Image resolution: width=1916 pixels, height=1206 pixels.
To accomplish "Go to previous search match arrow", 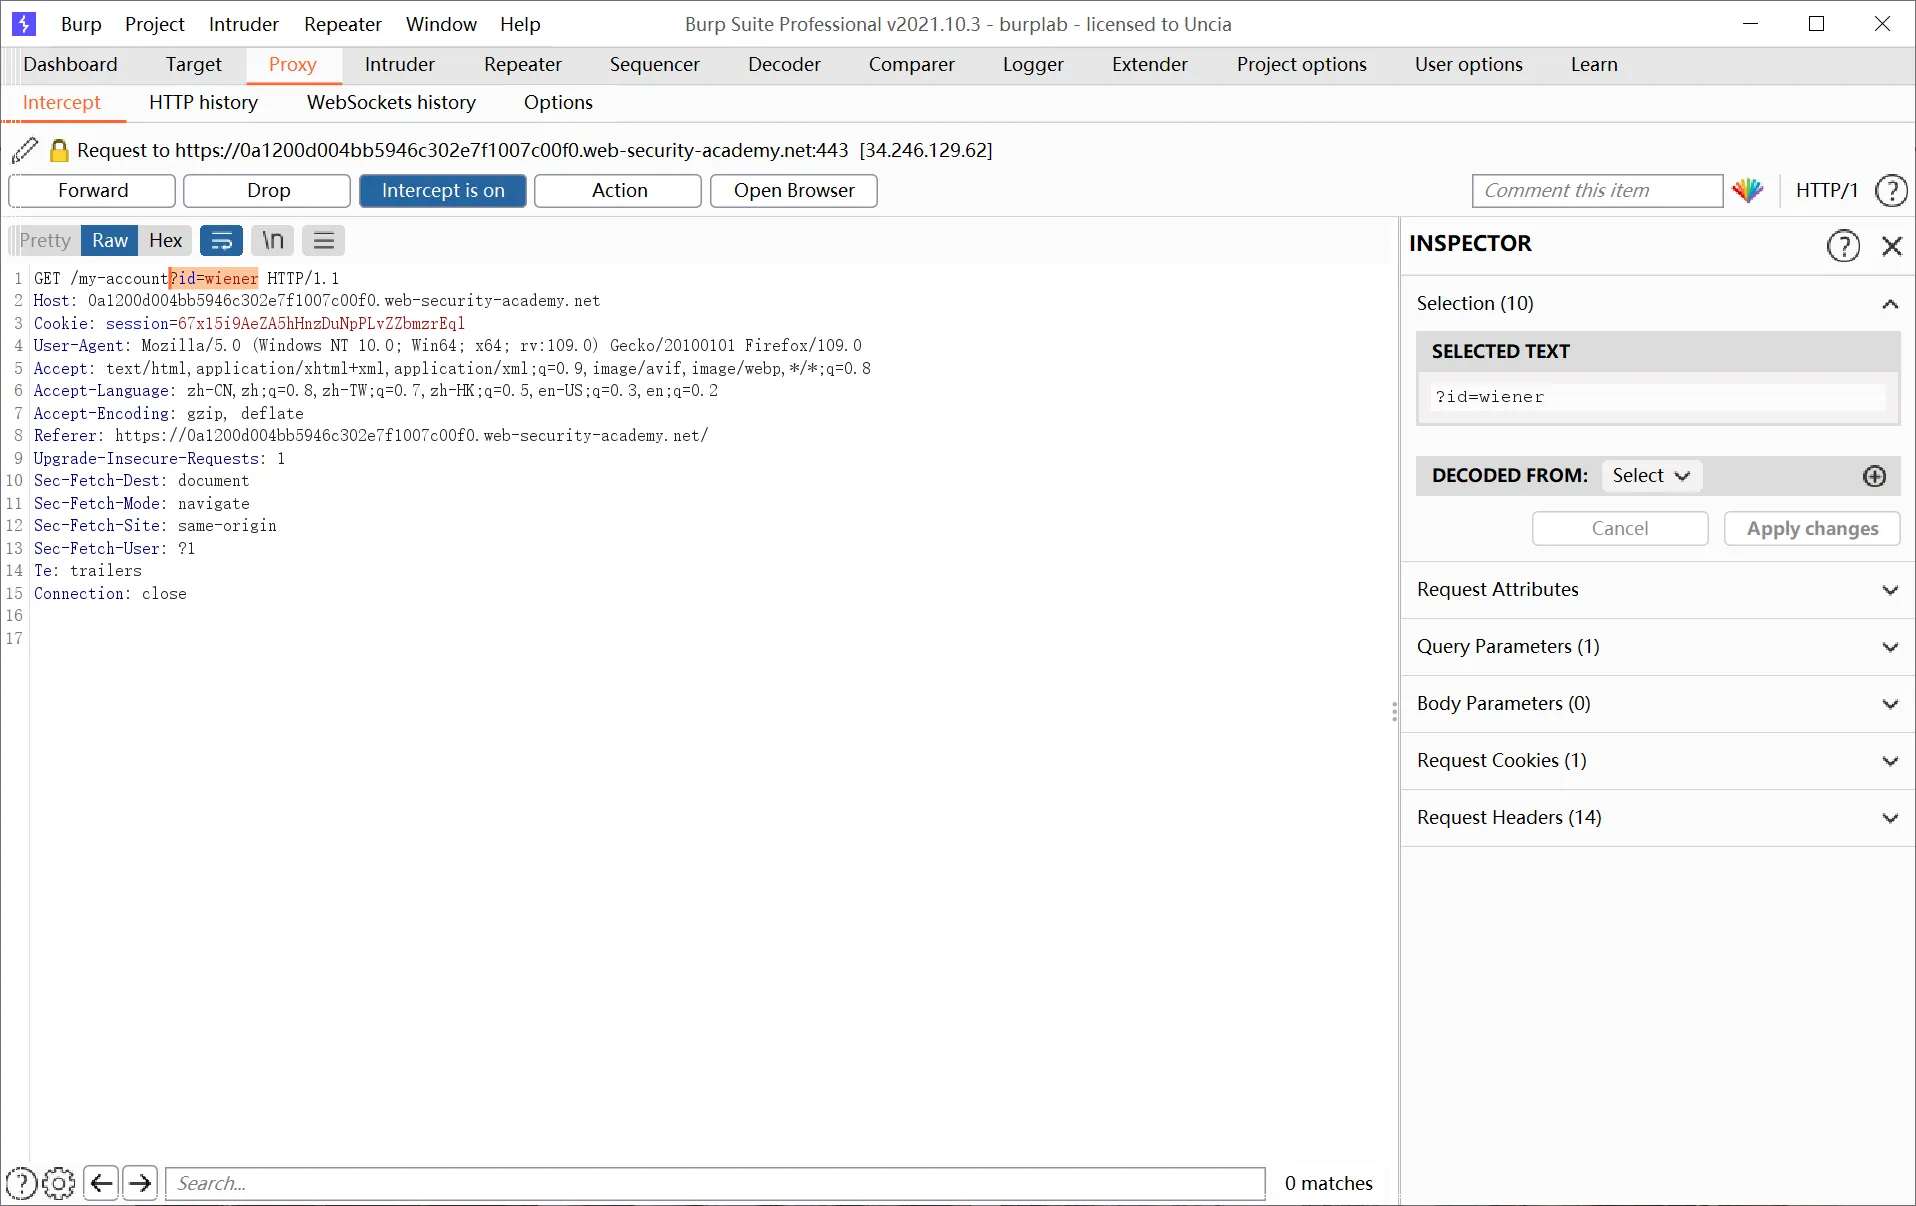I will [101, 1183].
